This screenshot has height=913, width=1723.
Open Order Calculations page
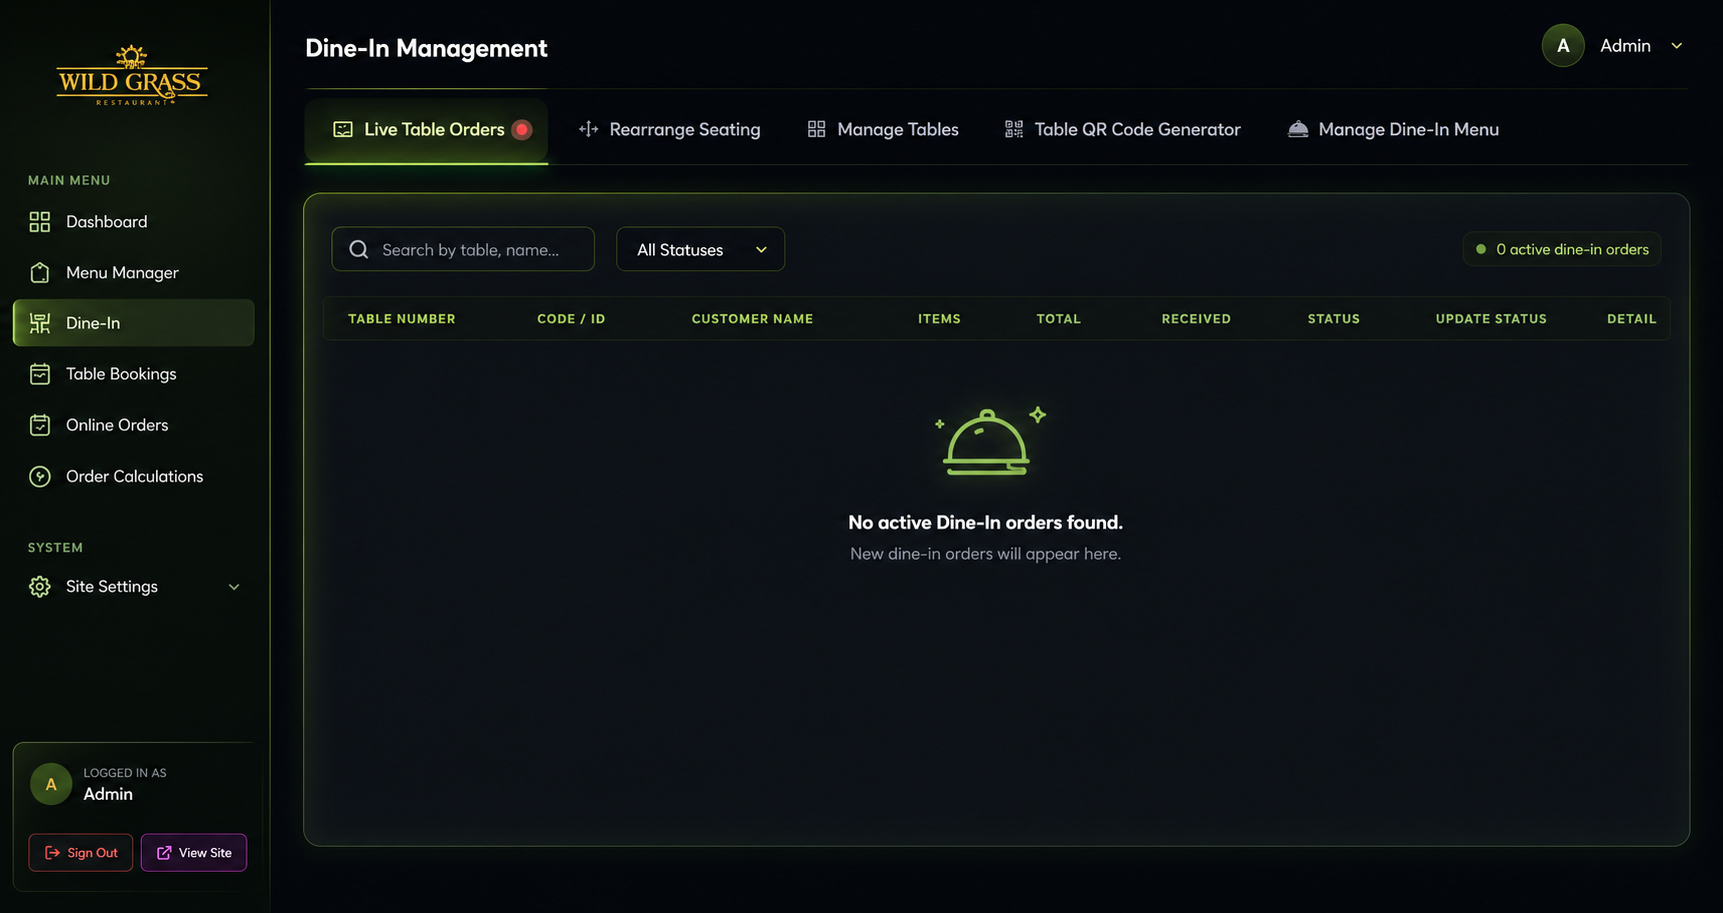(x=134, y=477)
